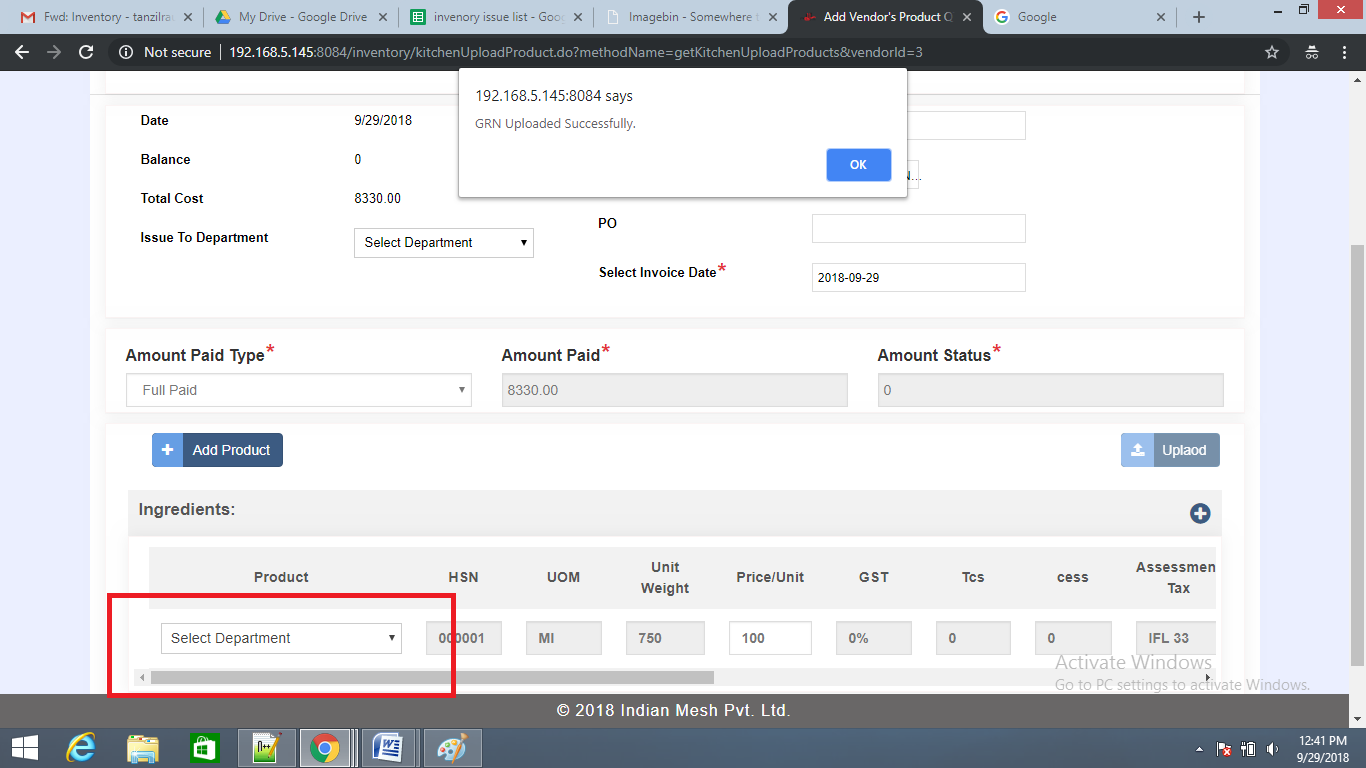Bookmark this page with the star

1272,52
